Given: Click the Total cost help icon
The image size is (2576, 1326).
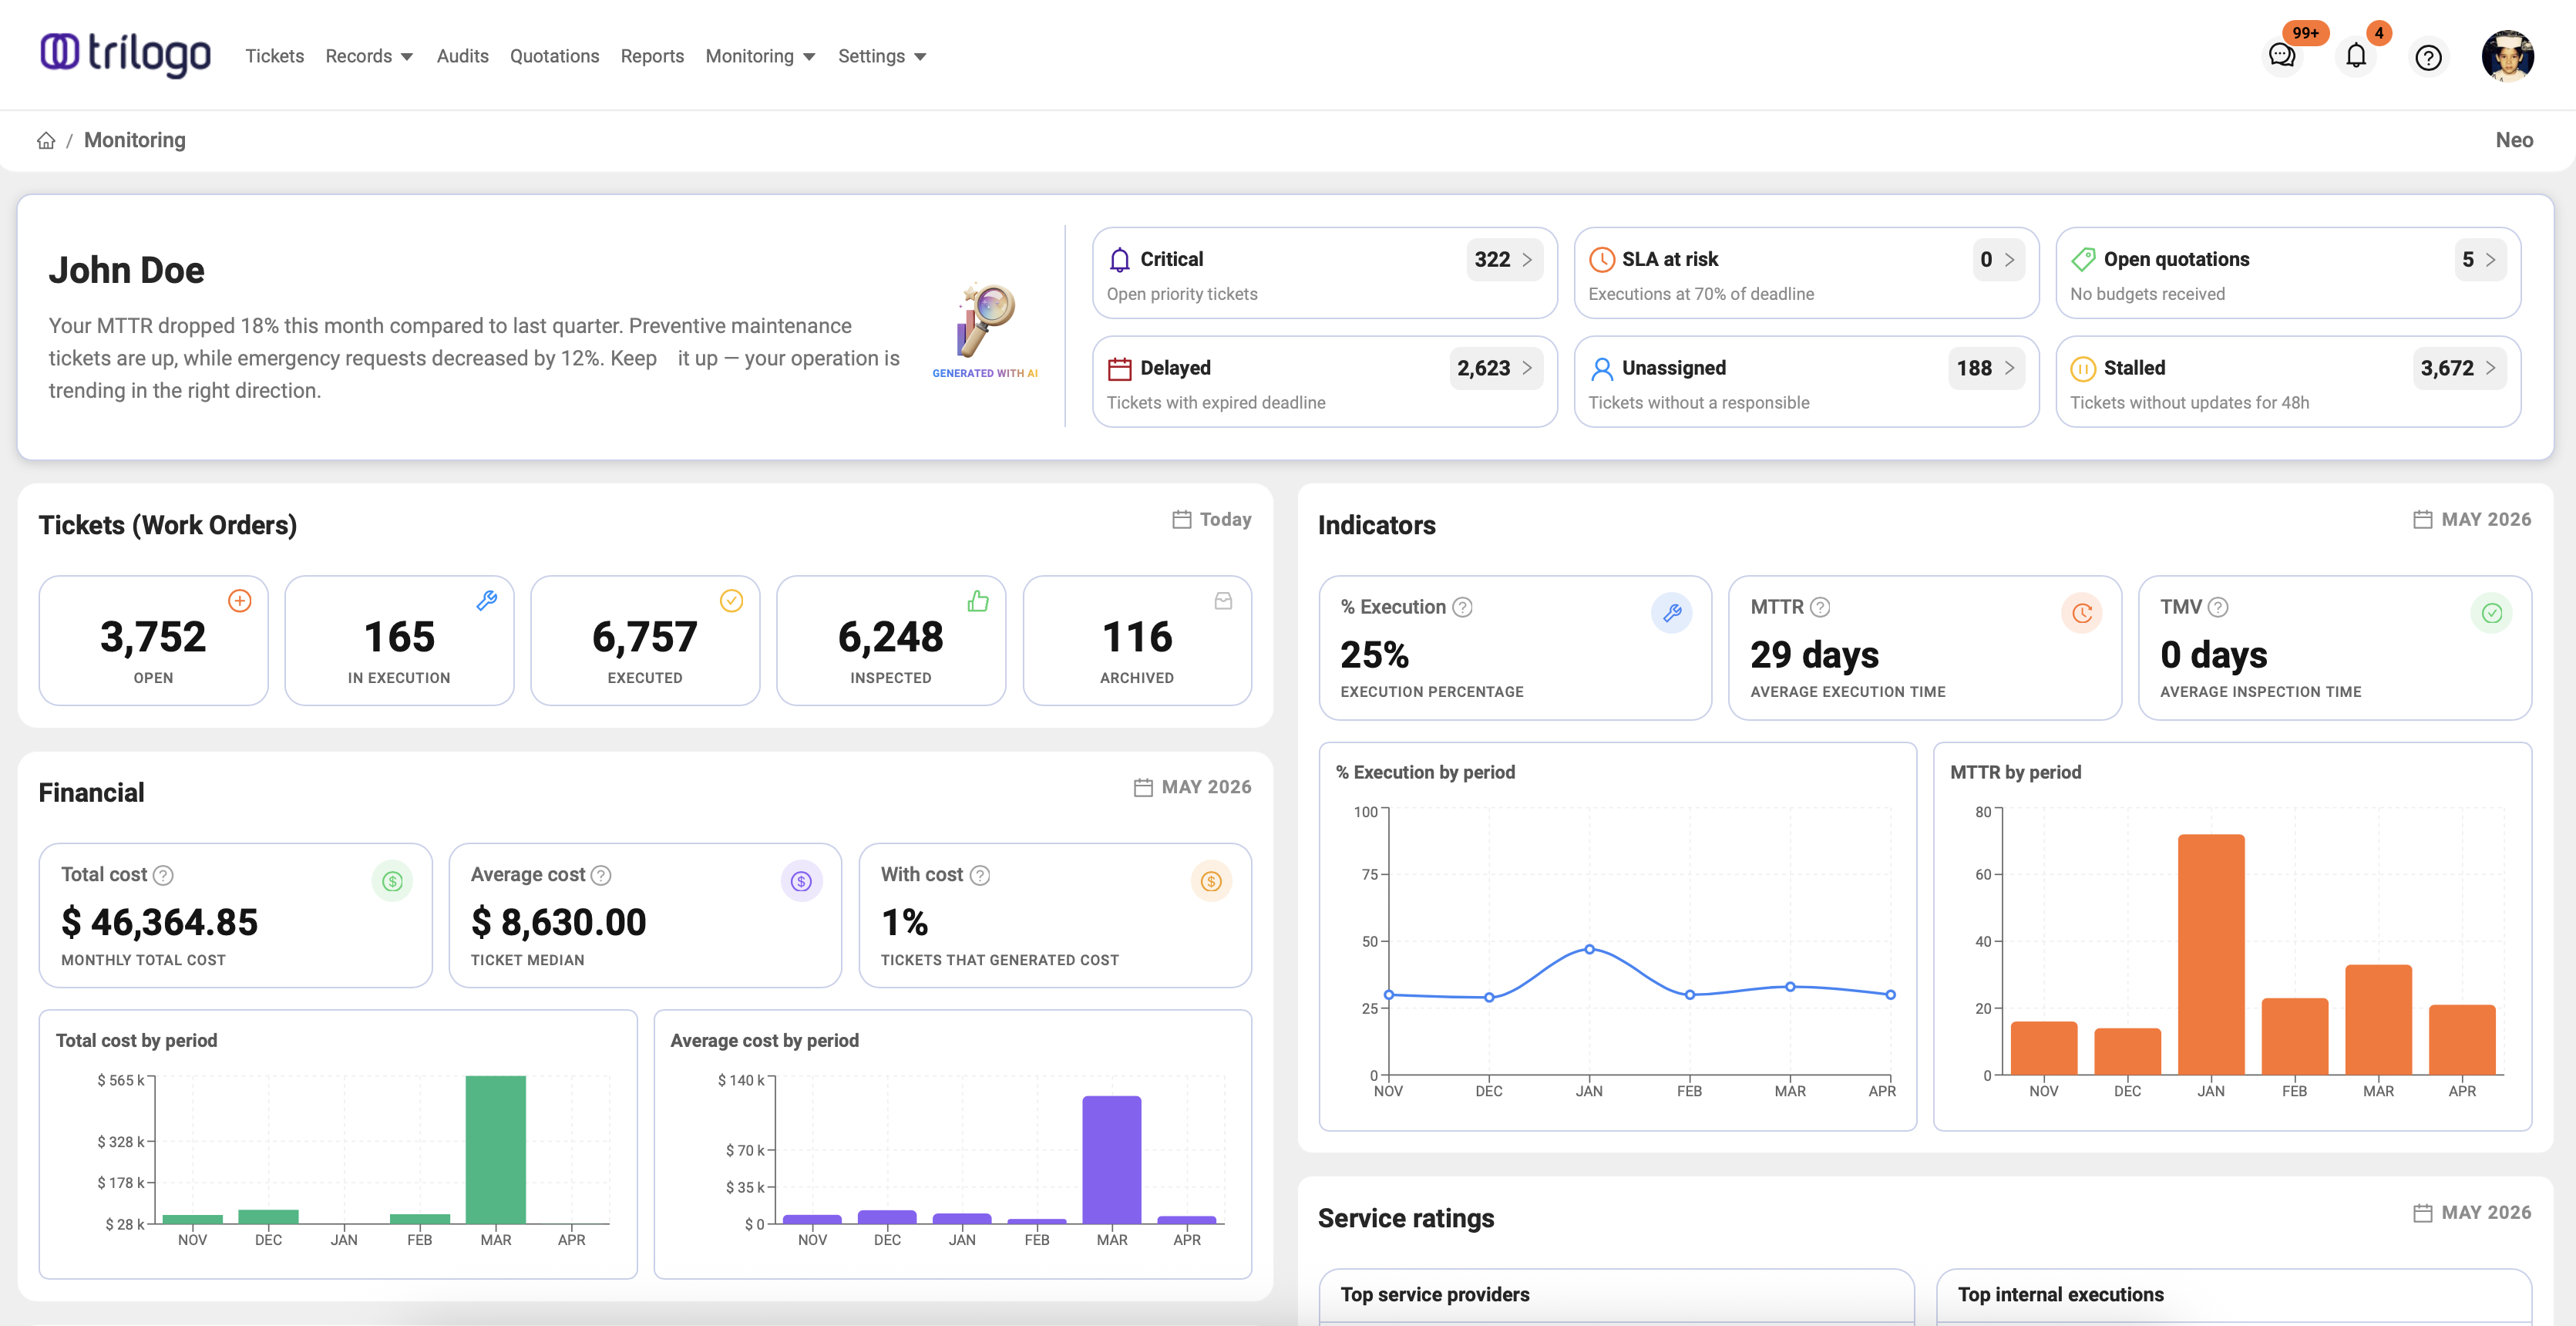Looking at the screenshot, I should [163, 875].
